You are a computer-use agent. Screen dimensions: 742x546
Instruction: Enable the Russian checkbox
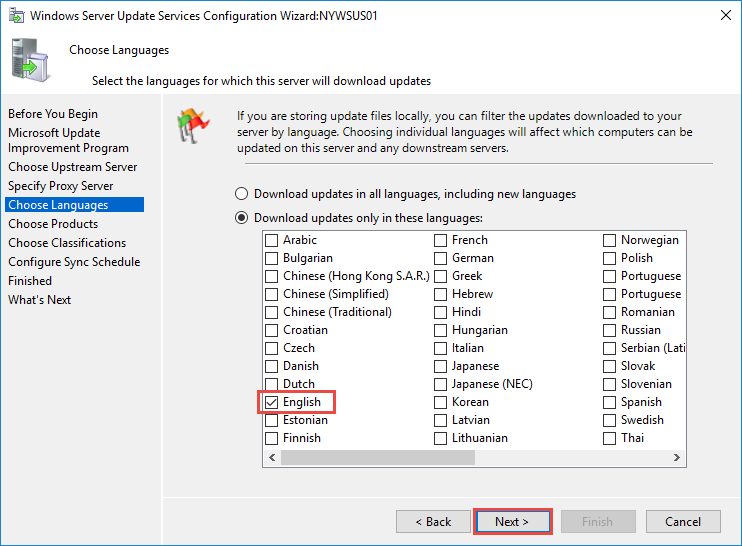coord(610,330)
